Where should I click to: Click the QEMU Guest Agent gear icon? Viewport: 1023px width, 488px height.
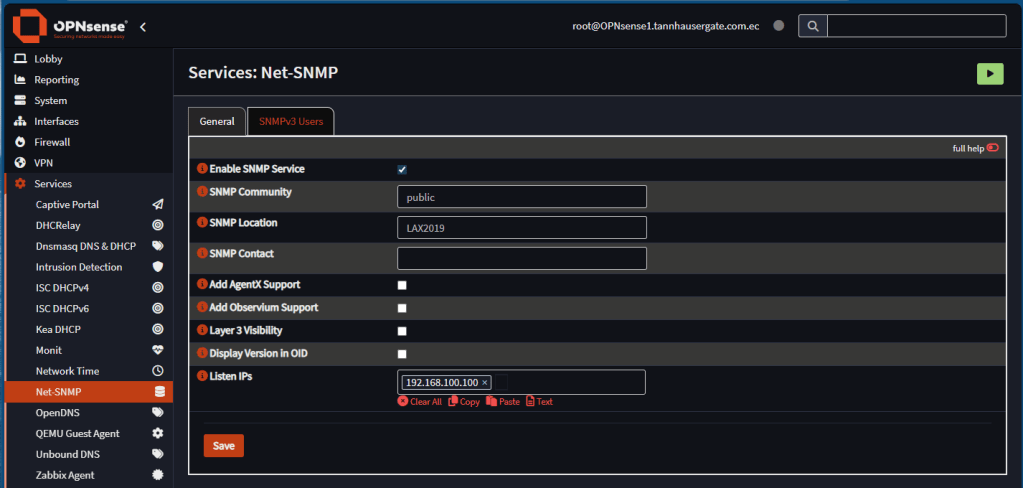[157, 434]
